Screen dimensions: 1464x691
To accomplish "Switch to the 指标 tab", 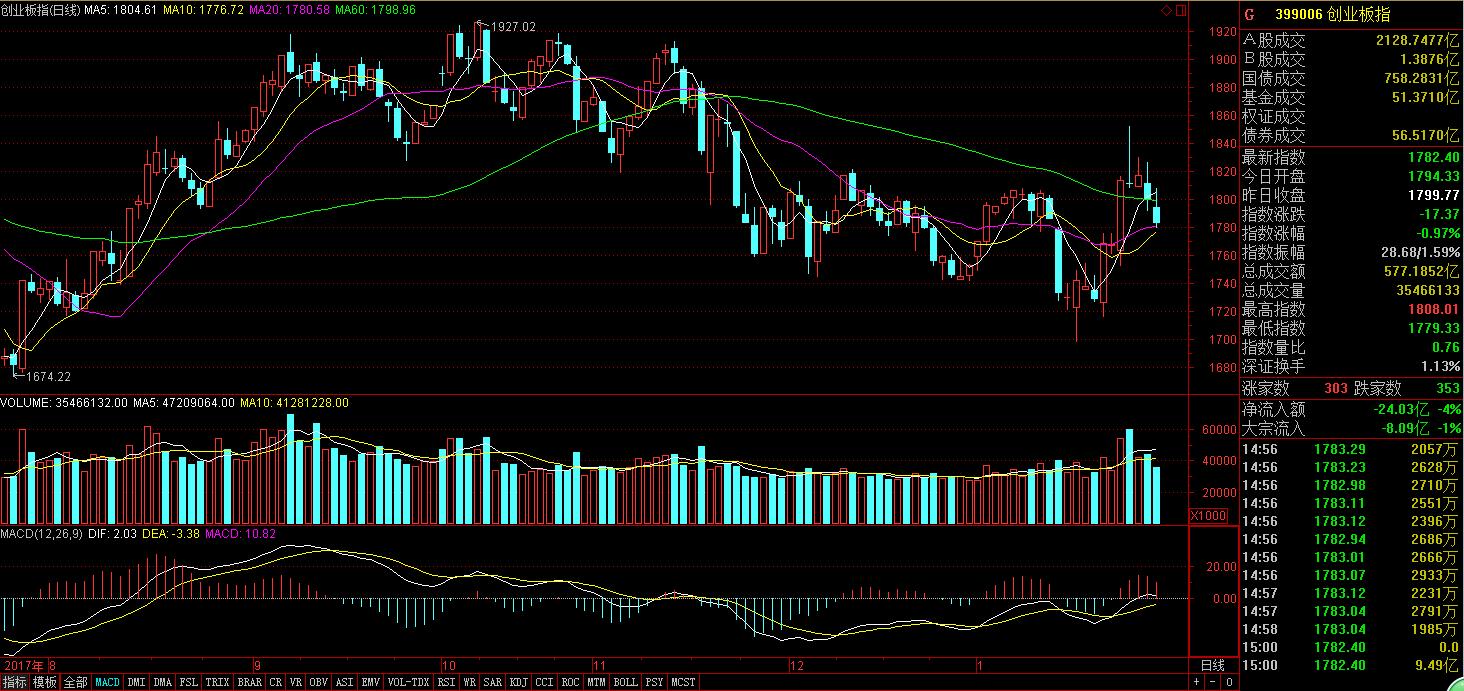I will pos(14,682).
